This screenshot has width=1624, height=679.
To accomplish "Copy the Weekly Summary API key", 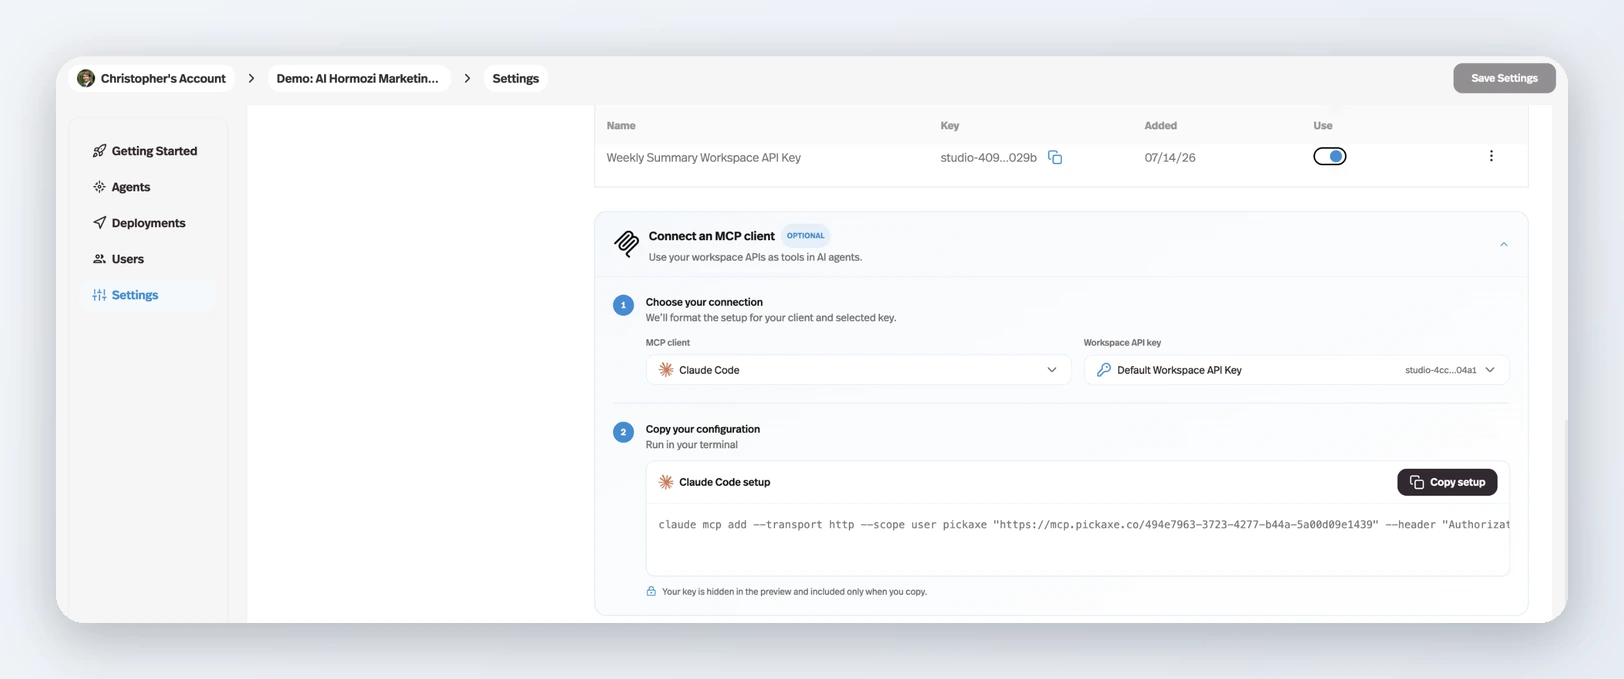I will (x=1055, y=158).
